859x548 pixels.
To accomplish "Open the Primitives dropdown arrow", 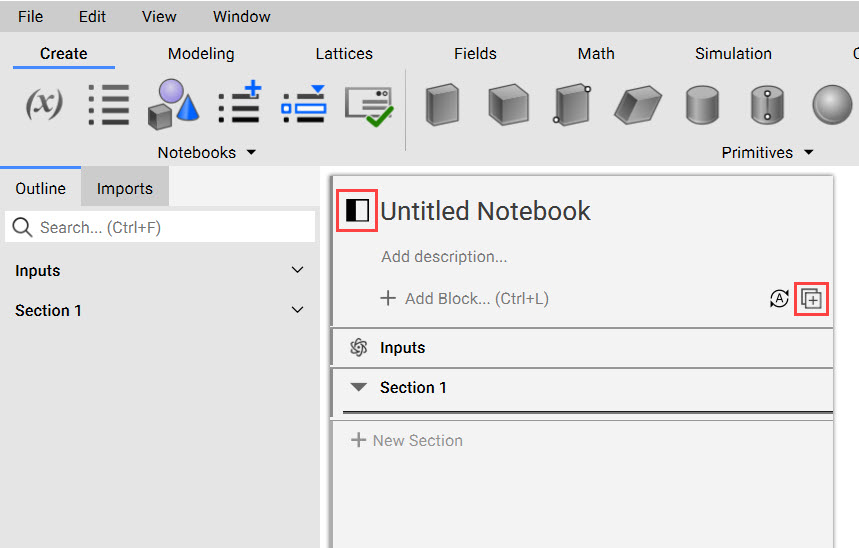I will 809,152.
